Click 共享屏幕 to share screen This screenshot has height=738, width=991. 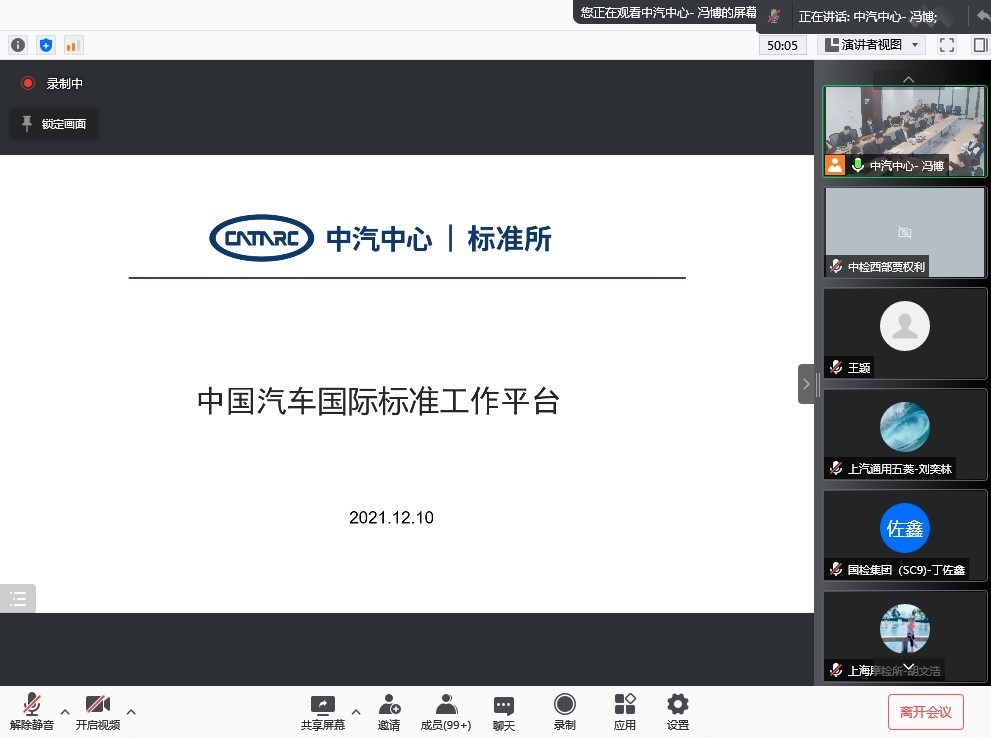[322, 711]
